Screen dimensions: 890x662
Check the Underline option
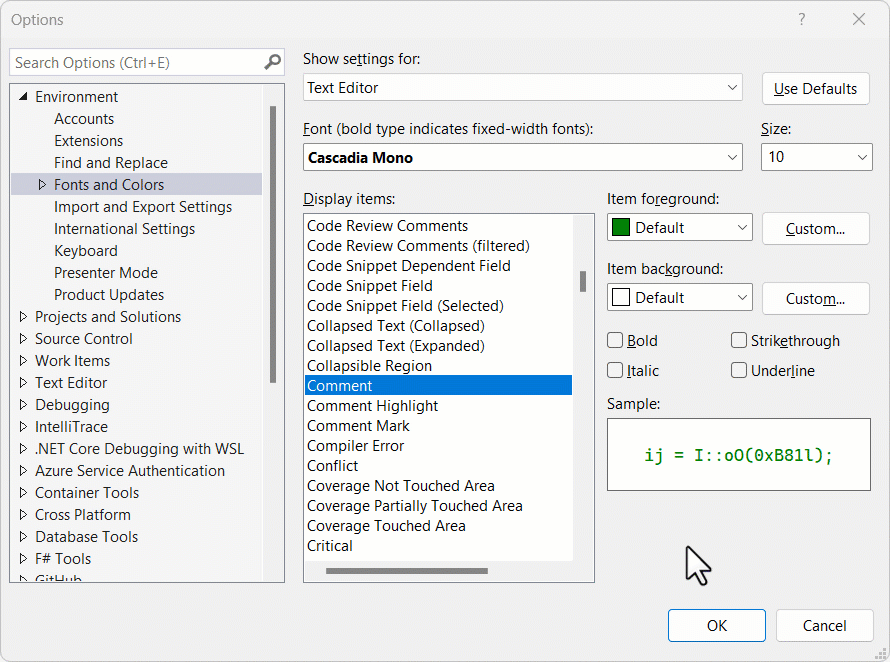[x=738, y=371]
